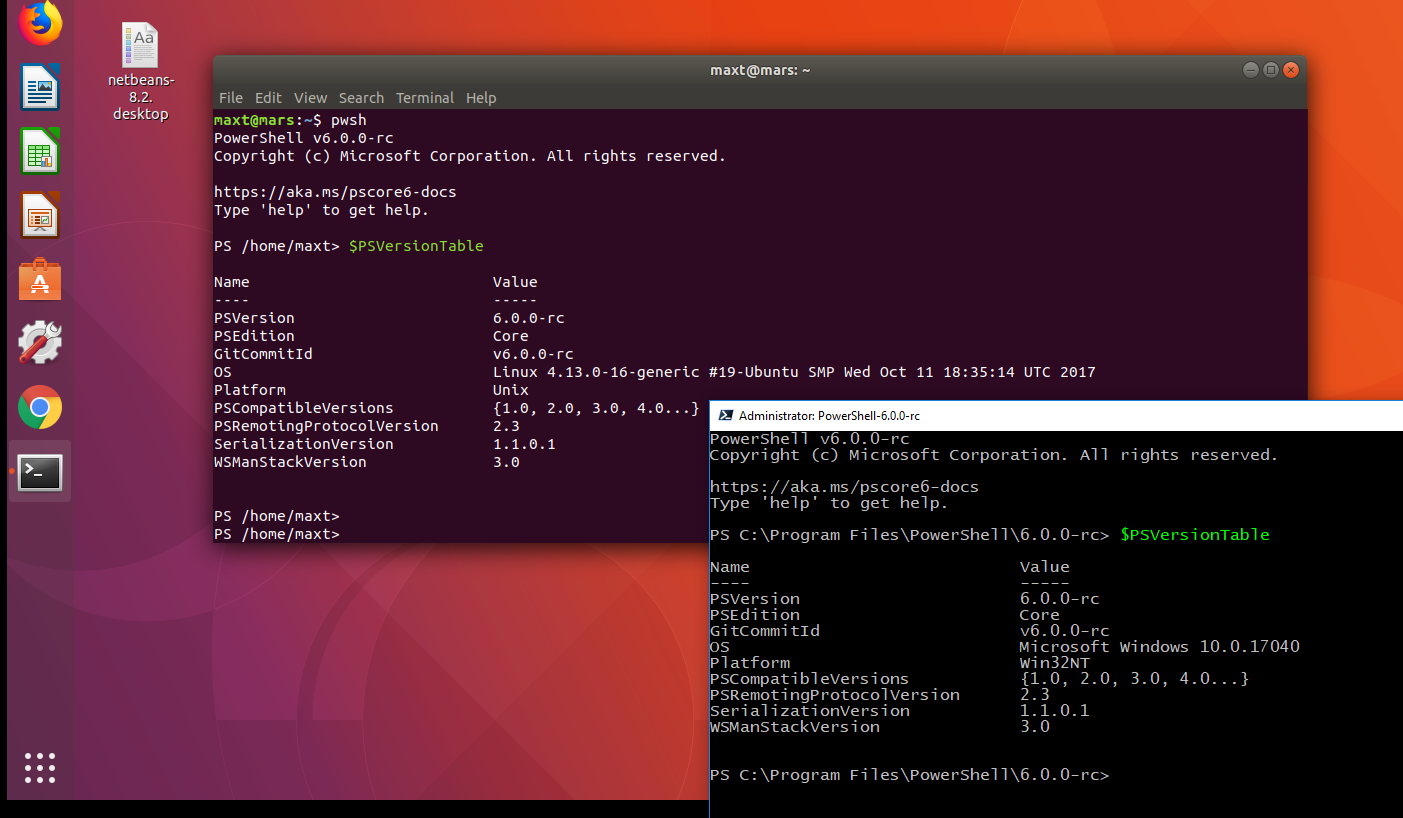Close the maxt@mars terminal window
Image resolution: width=1403 pixels, height=818 pixels.
1291,70
